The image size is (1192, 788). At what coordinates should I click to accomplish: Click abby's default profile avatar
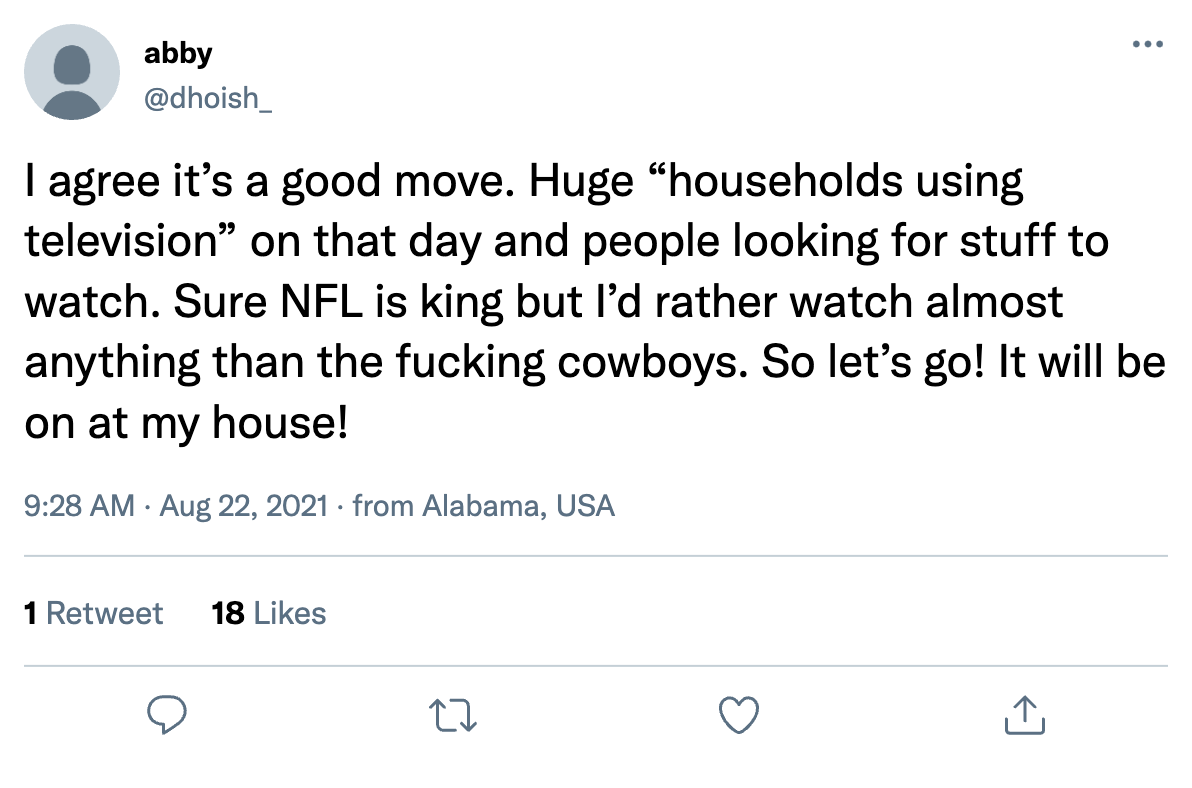pyautogui.click(x=71, y=72)
